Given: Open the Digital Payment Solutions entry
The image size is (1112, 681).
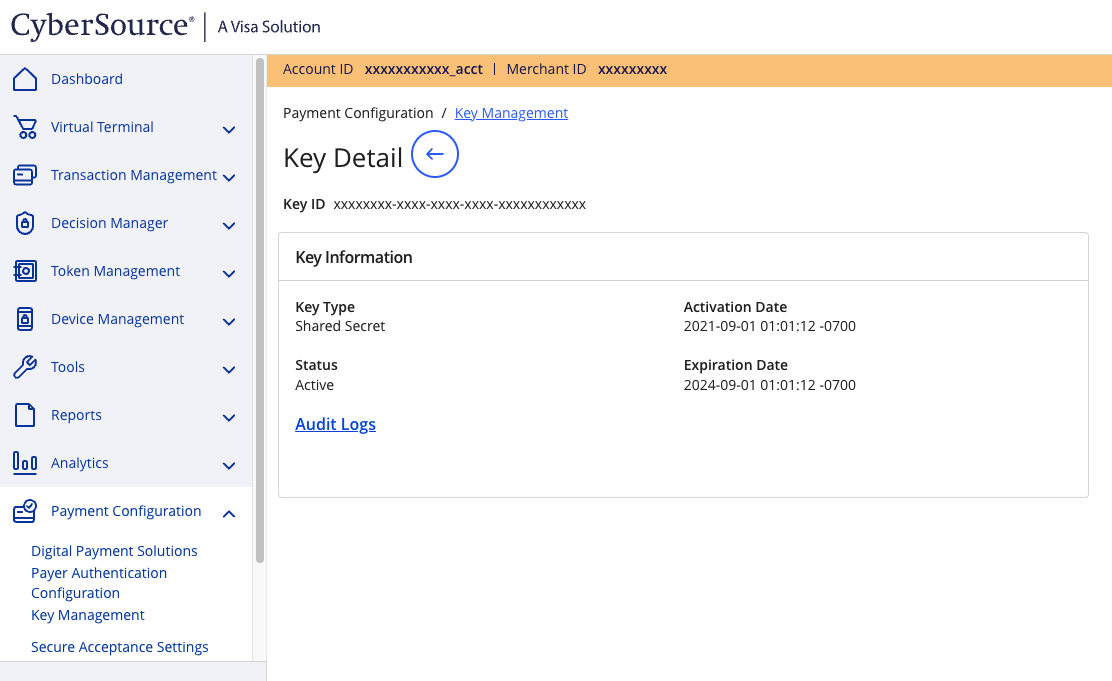Looking at the screenshot, I should tap(114, 550).
